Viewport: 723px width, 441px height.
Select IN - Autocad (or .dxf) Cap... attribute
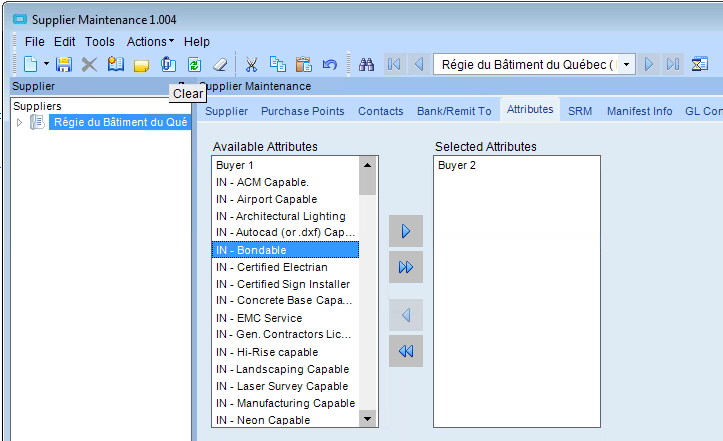pos(285,232)
